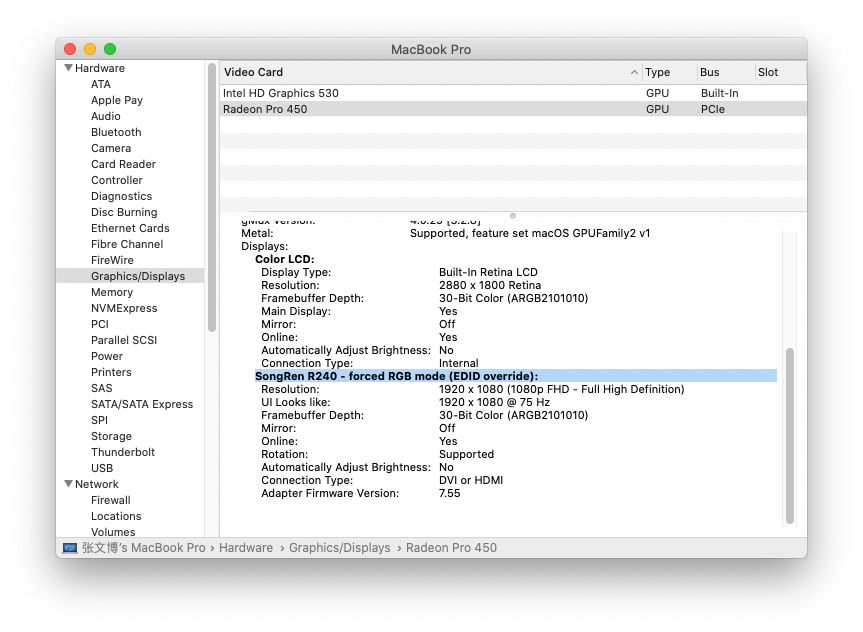Open Memory information

click(112, 292)
